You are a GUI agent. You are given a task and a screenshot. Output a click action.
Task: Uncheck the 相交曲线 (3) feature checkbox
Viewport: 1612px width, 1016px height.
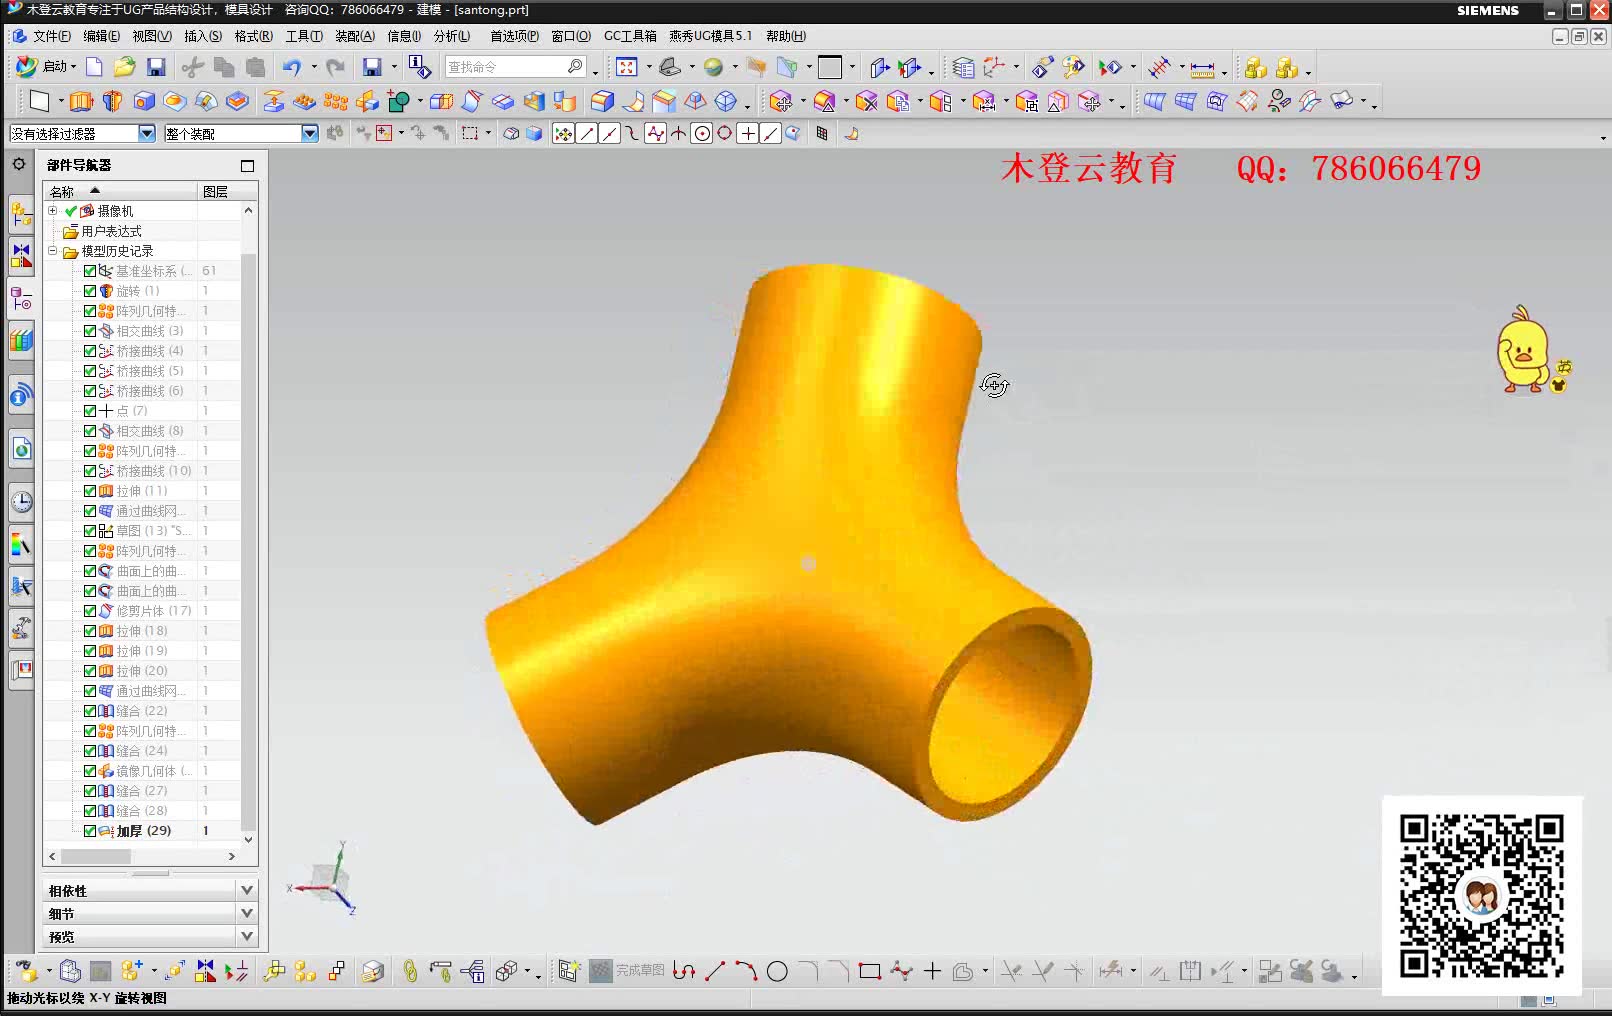point(90,331)
